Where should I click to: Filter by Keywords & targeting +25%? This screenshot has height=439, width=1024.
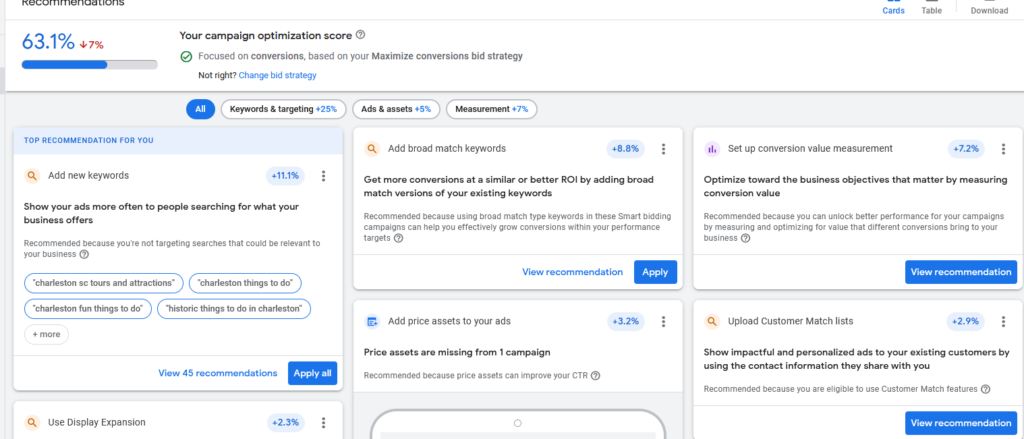(283, 109)
